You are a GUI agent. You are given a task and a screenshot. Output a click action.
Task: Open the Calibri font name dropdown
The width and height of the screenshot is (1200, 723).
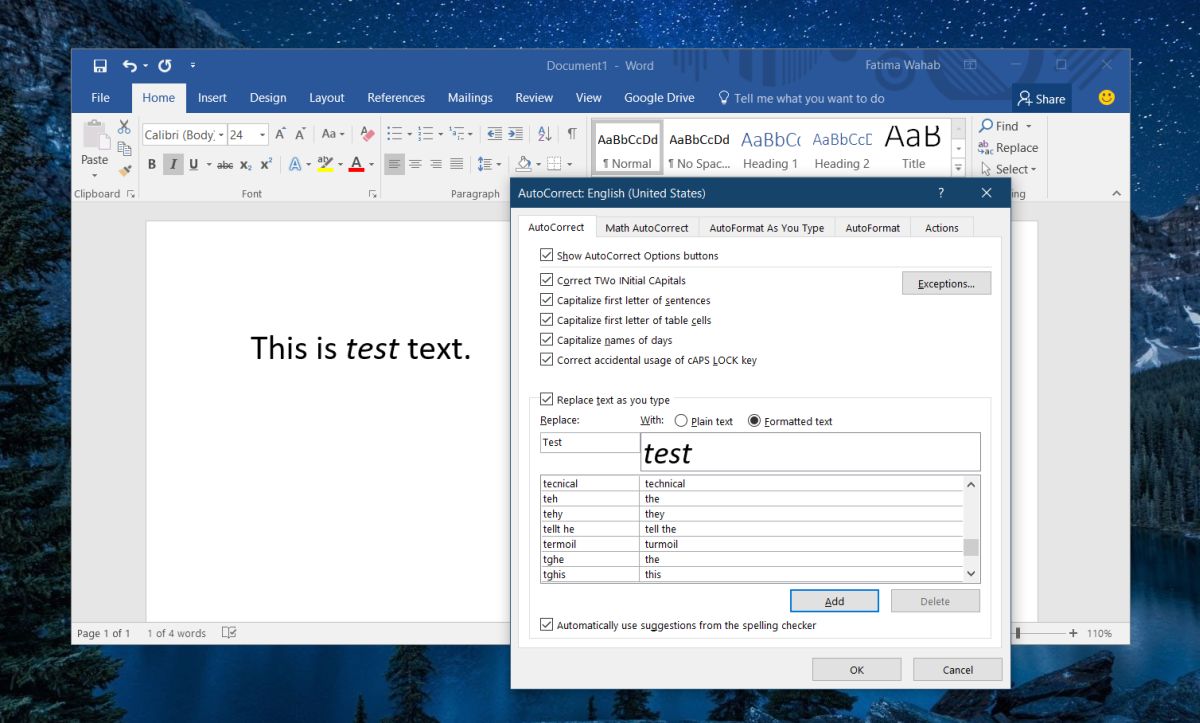[222, 133]
